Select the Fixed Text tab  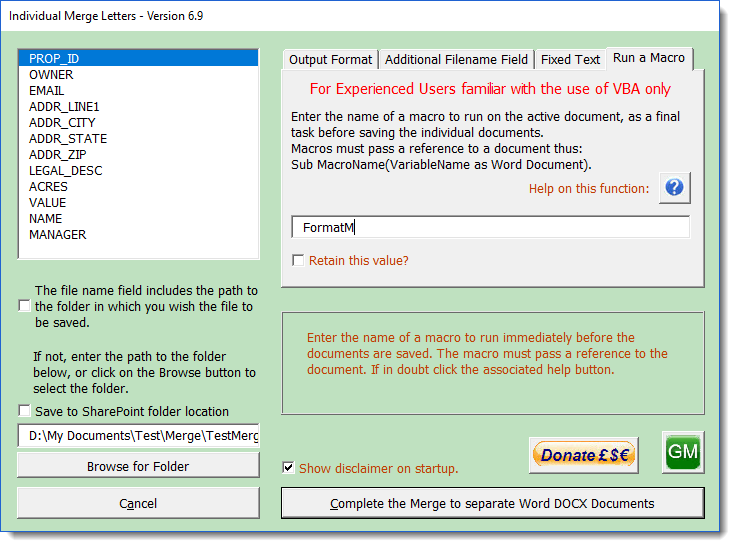tap(570, 60)
